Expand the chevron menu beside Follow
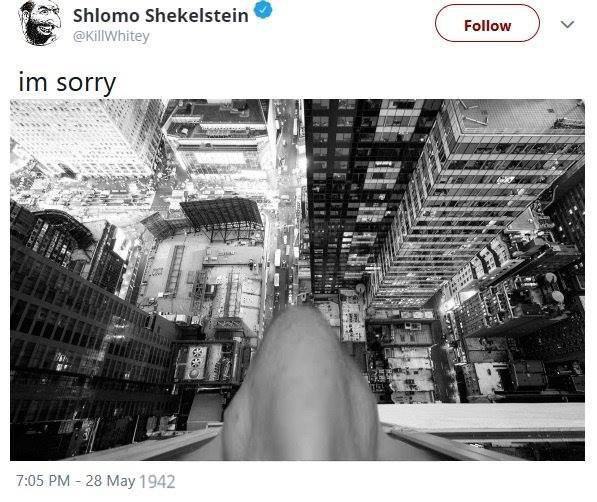Image resolution: width=597 pixels, height=502 pixels. [x=567, y=25]
